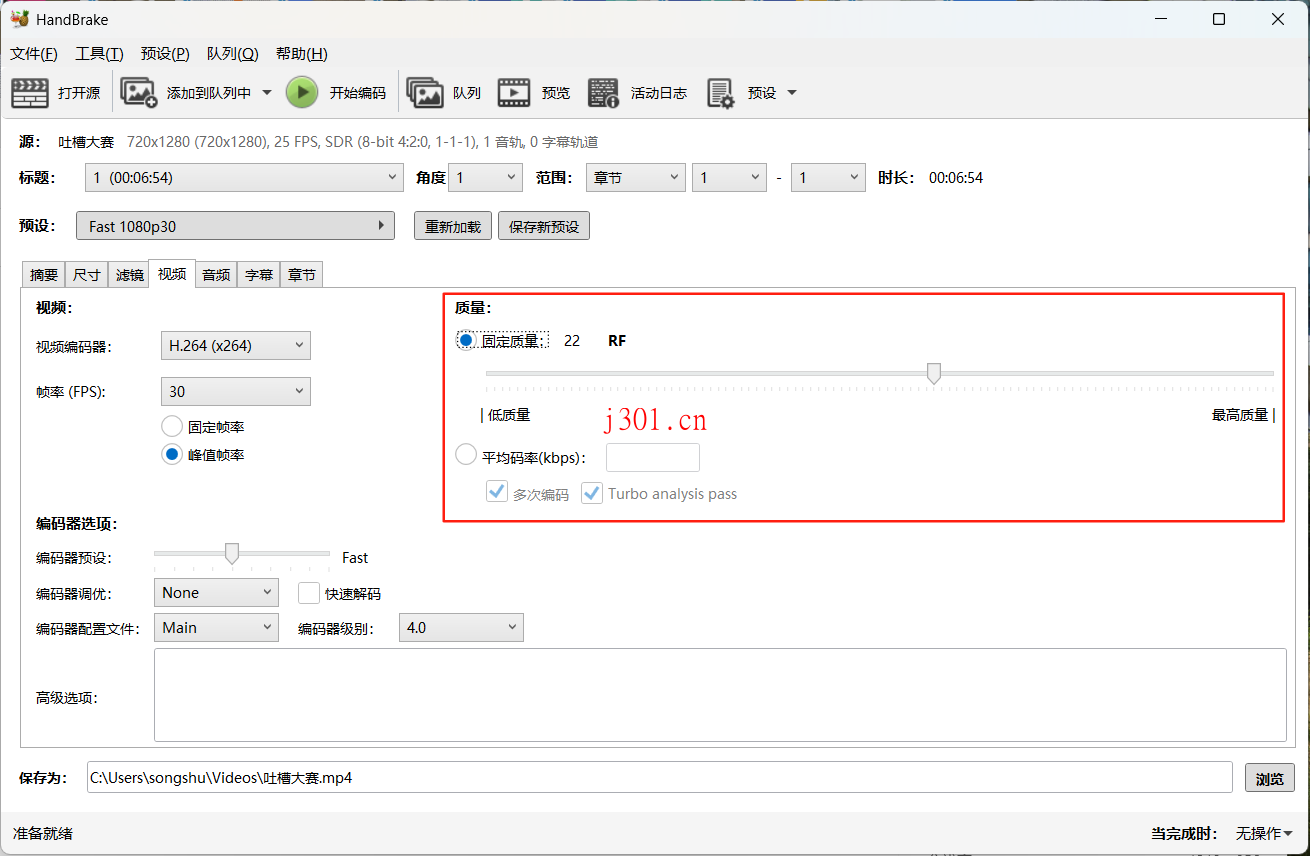
Task: Open the encoder profile Main dropdown
Action: (x=216, y=628)
